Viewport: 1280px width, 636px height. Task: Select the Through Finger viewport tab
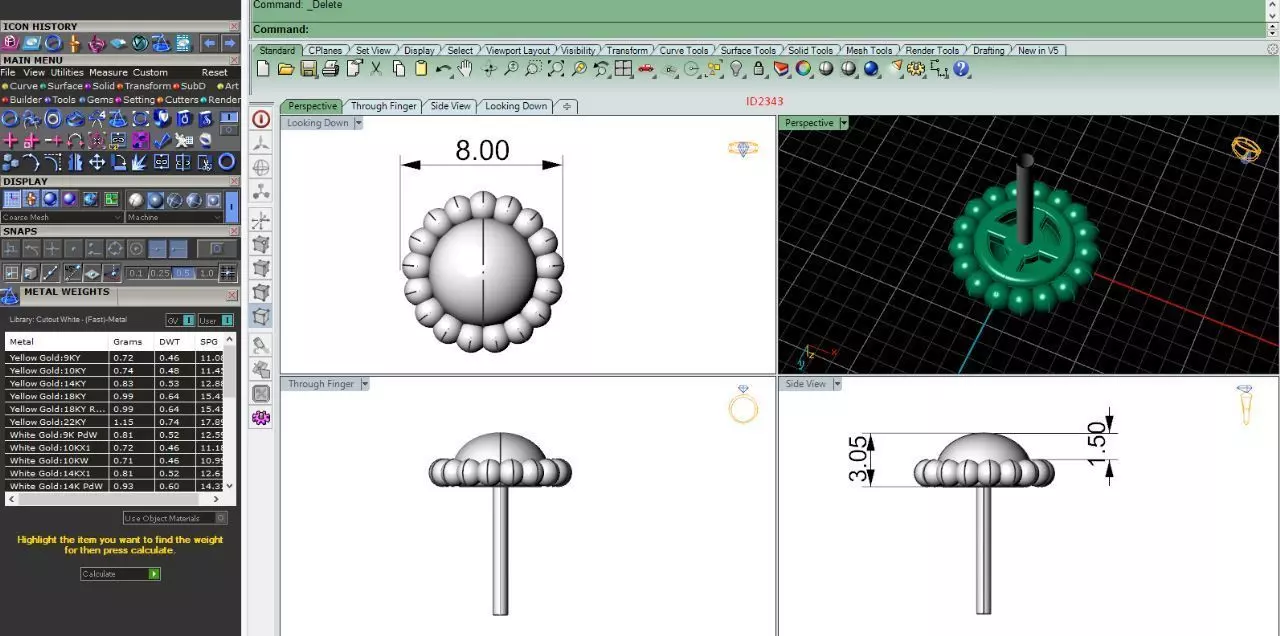(383, 106)
